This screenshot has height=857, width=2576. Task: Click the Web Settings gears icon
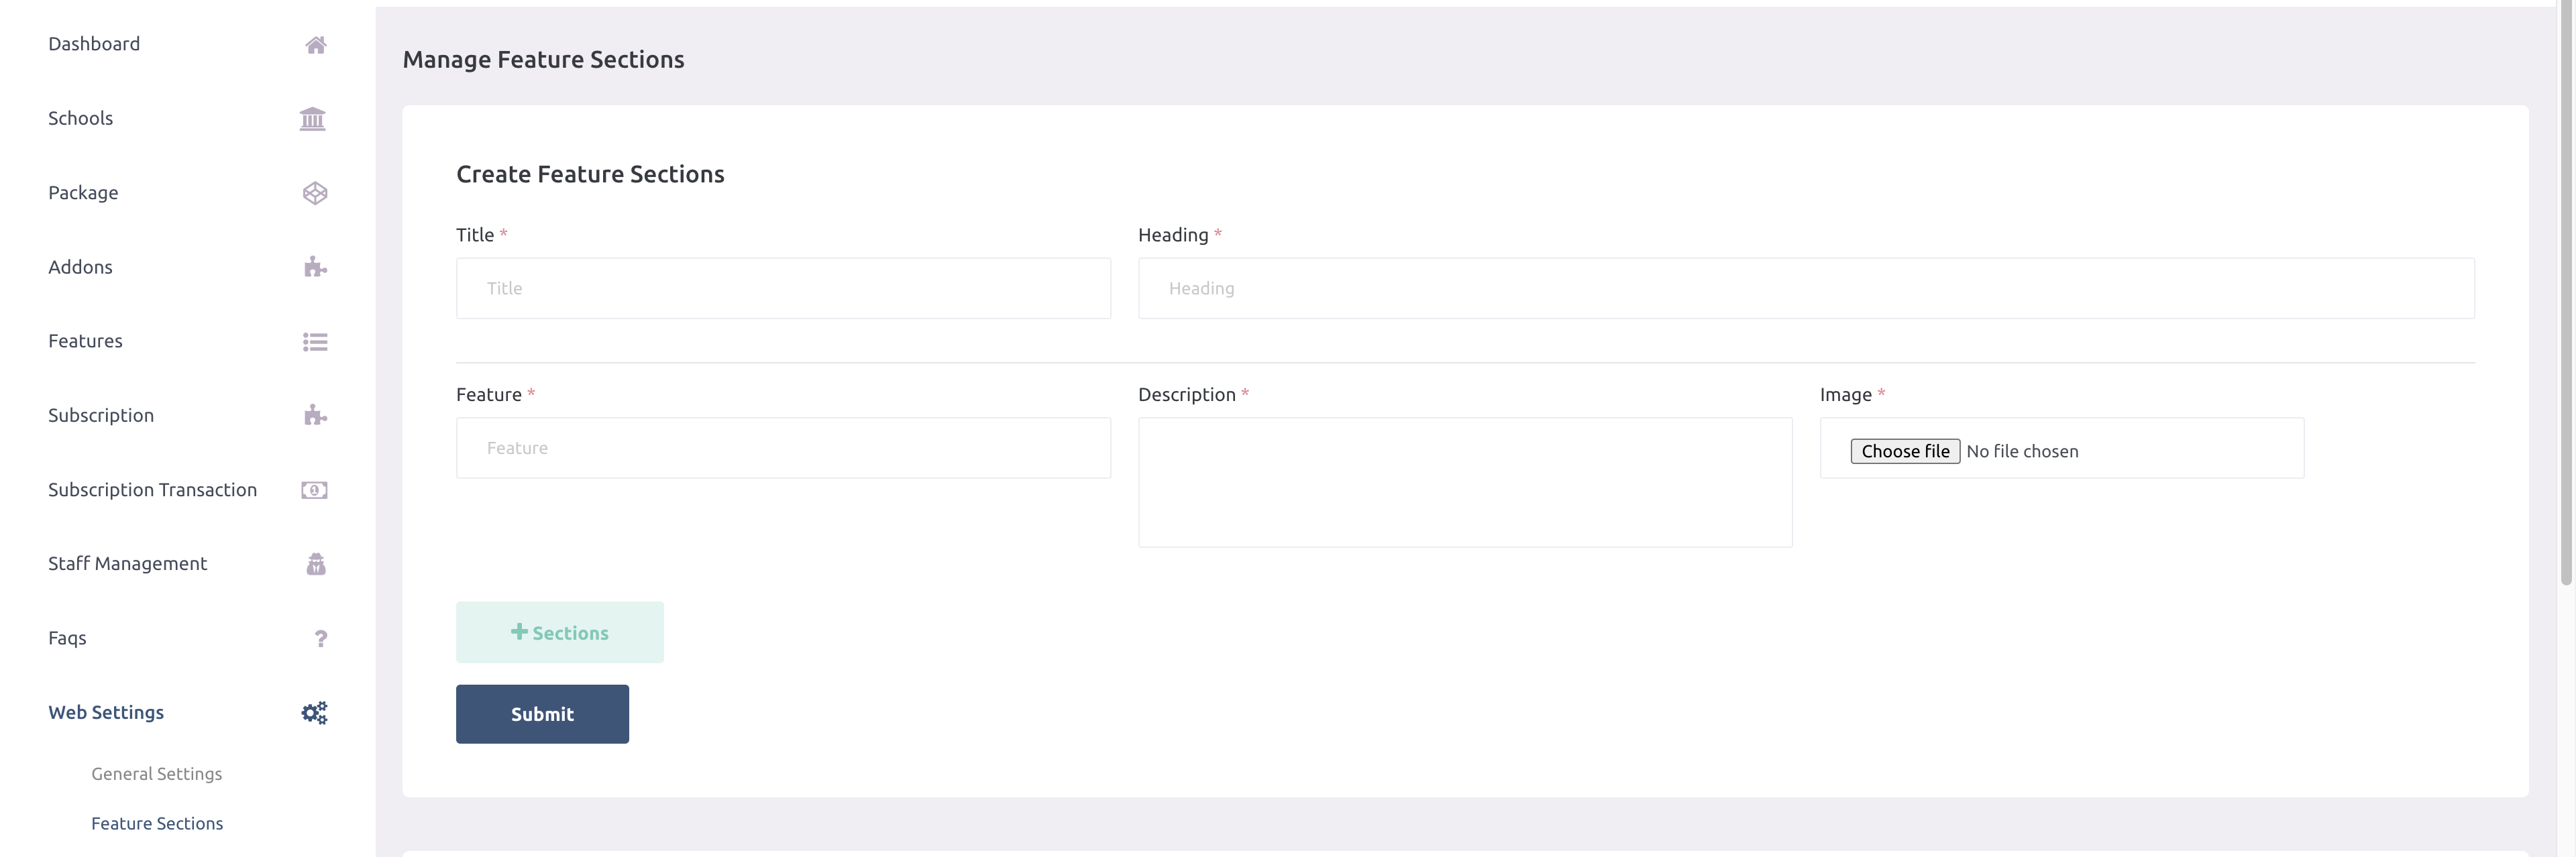pyautogui.click(x=314, y=712)
